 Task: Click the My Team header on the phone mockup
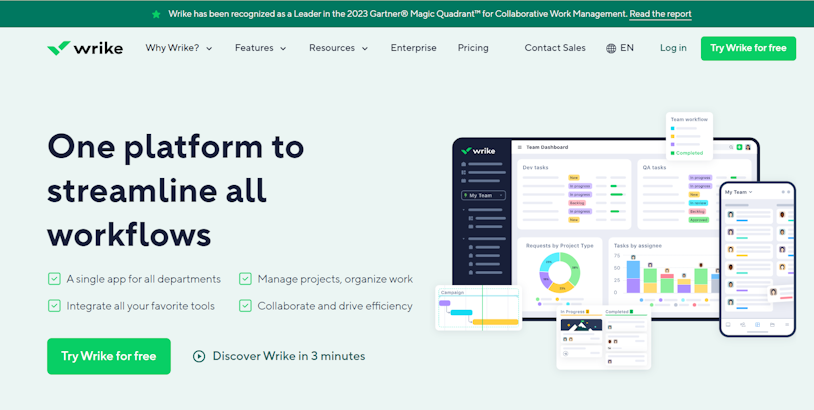(x=738, y=192)
